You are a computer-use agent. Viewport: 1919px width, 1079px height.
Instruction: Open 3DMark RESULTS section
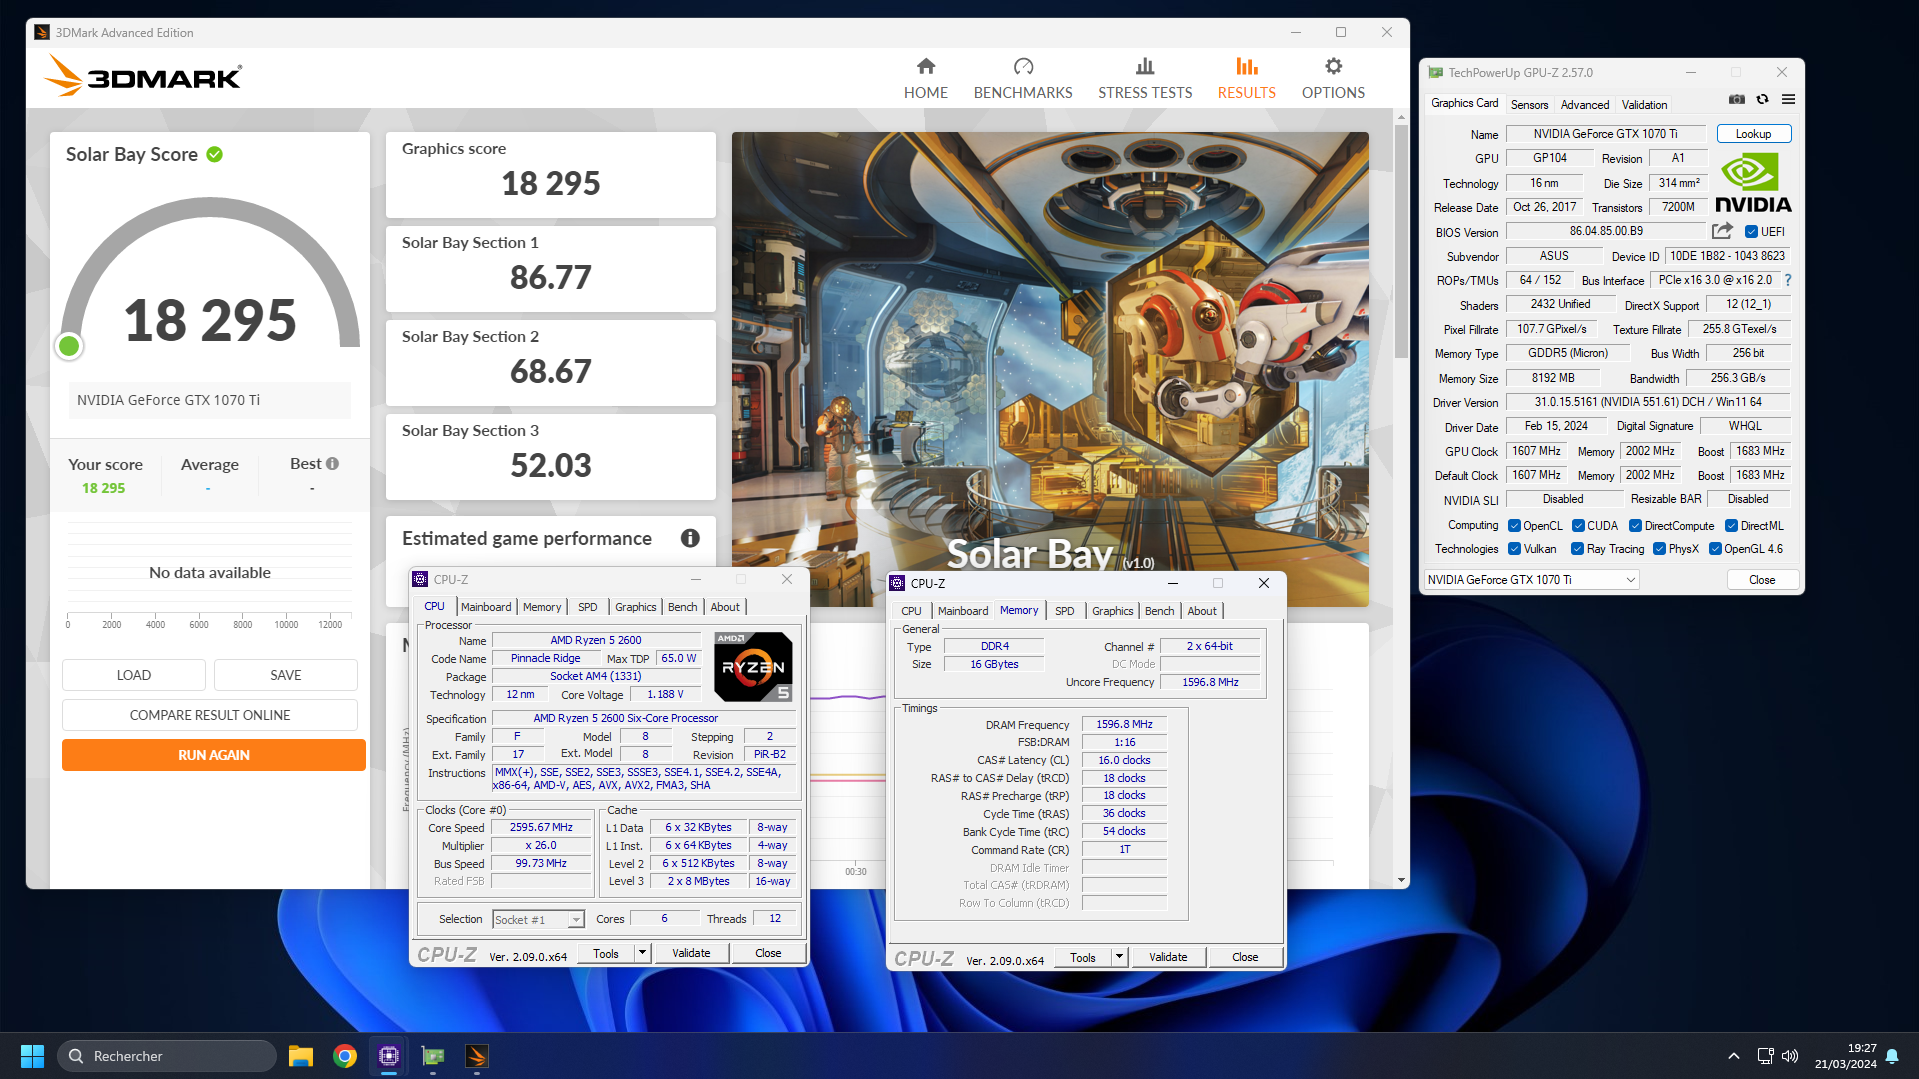(1246, 78)
